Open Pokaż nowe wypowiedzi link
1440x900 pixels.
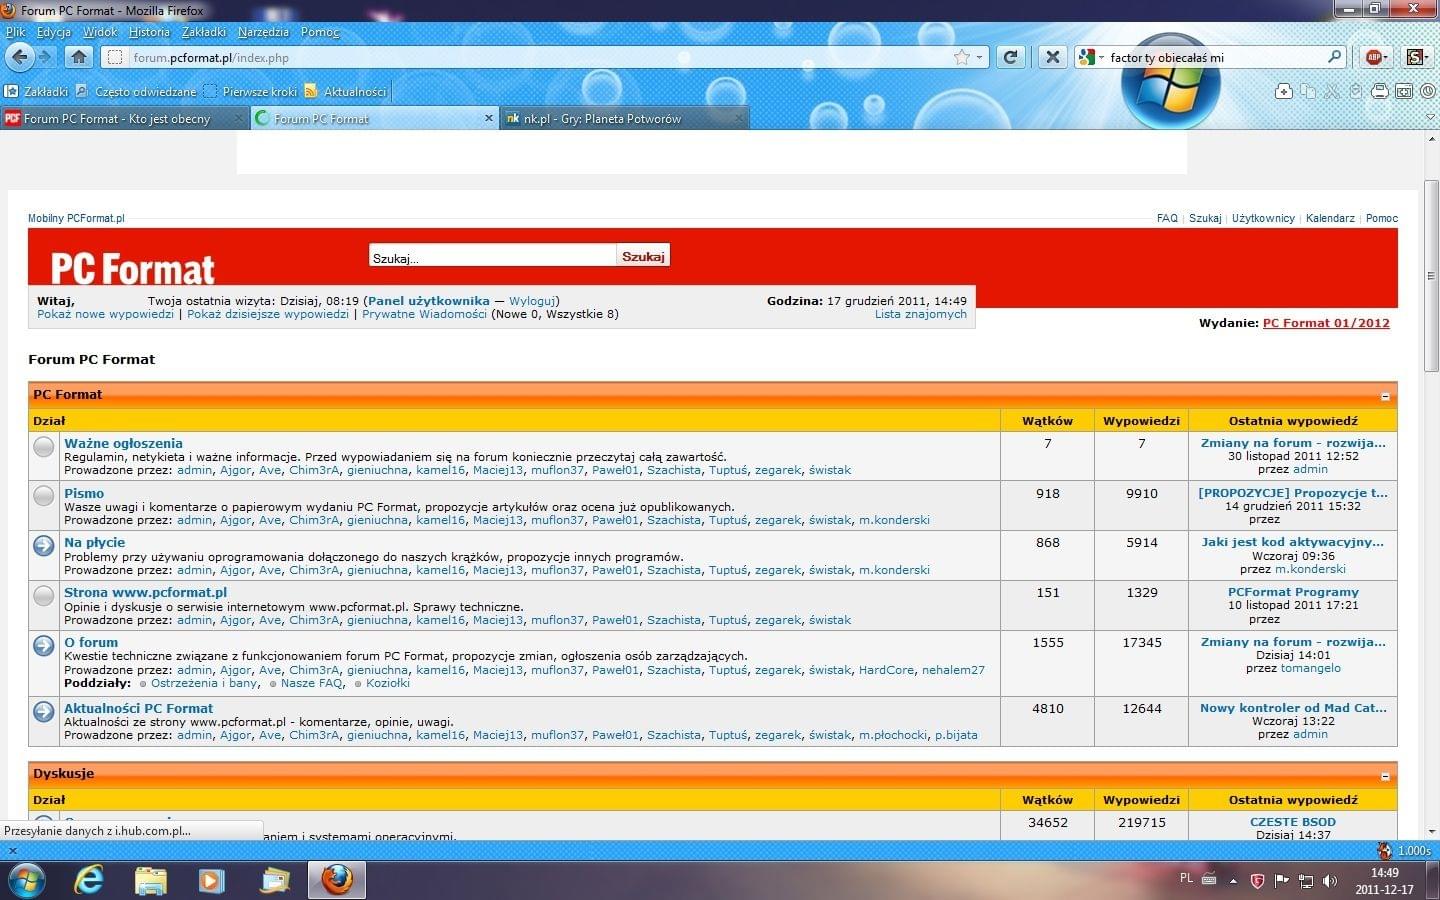tap(105, 314)
